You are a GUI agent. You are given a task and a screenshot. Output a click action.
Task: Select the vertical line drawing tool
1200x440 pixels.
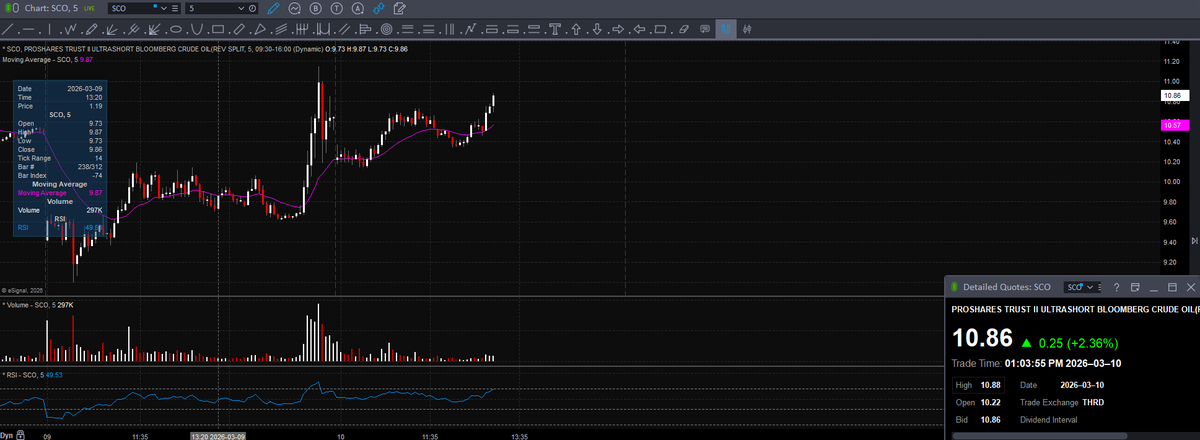(49, 29)
